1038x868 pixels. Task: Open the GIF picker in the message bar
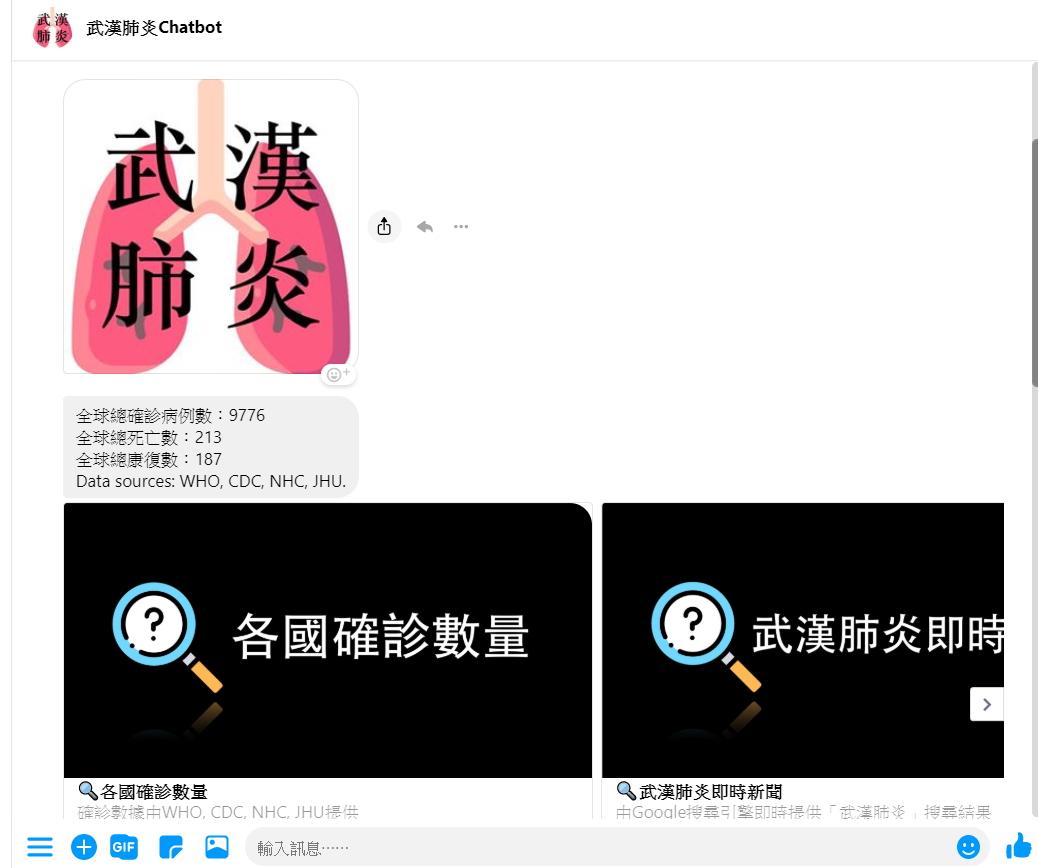pos(124,847)
